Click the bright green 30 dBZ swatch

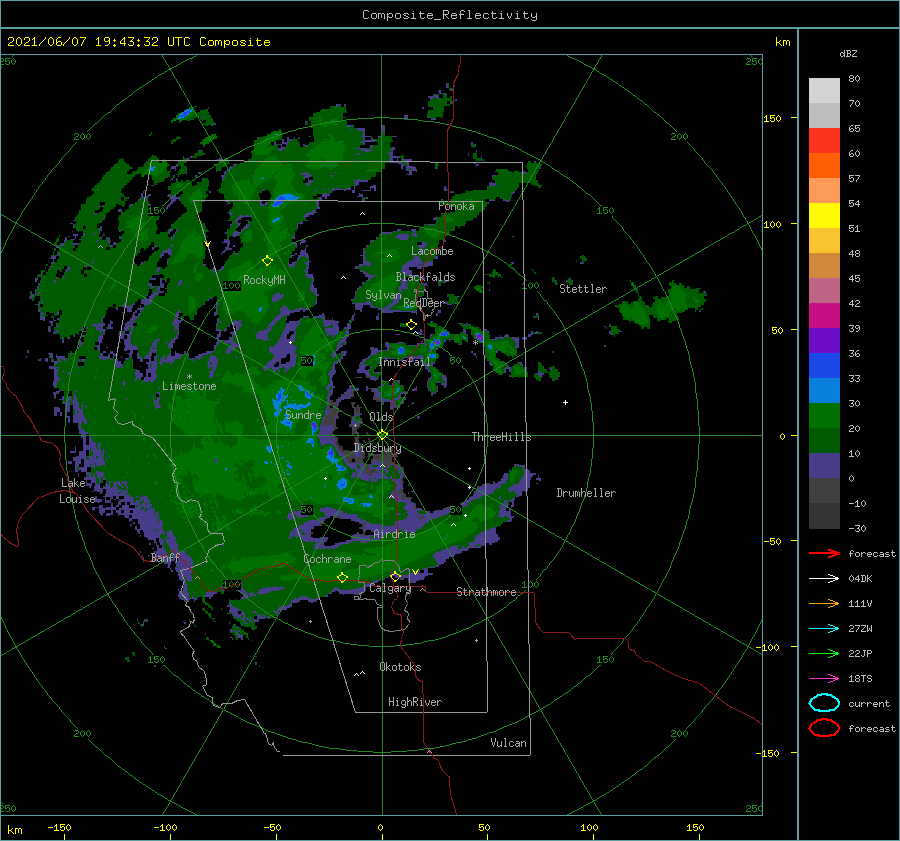[x=824, y=415]
